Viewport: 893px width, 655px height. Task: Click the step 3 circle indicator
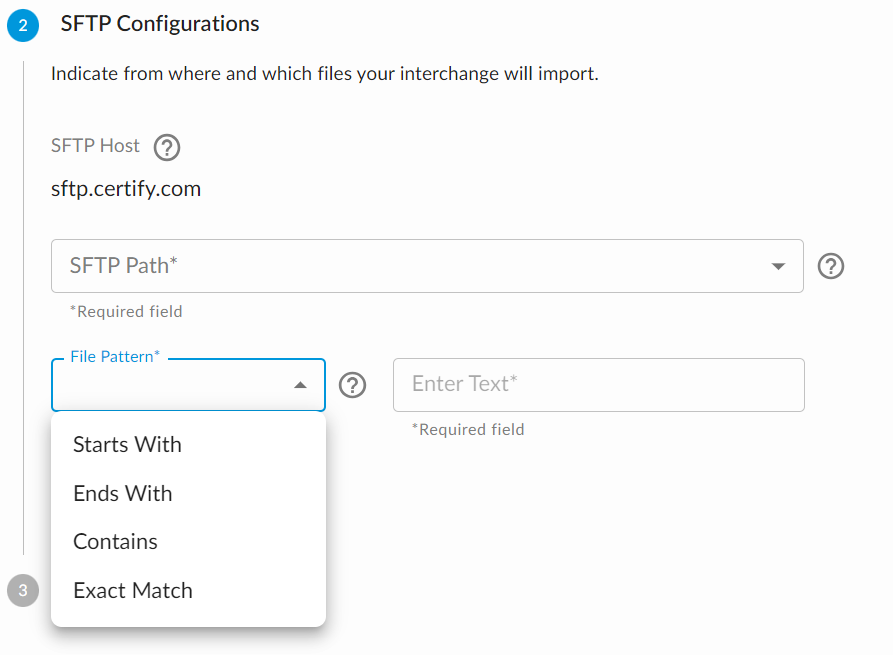point(22,590)
